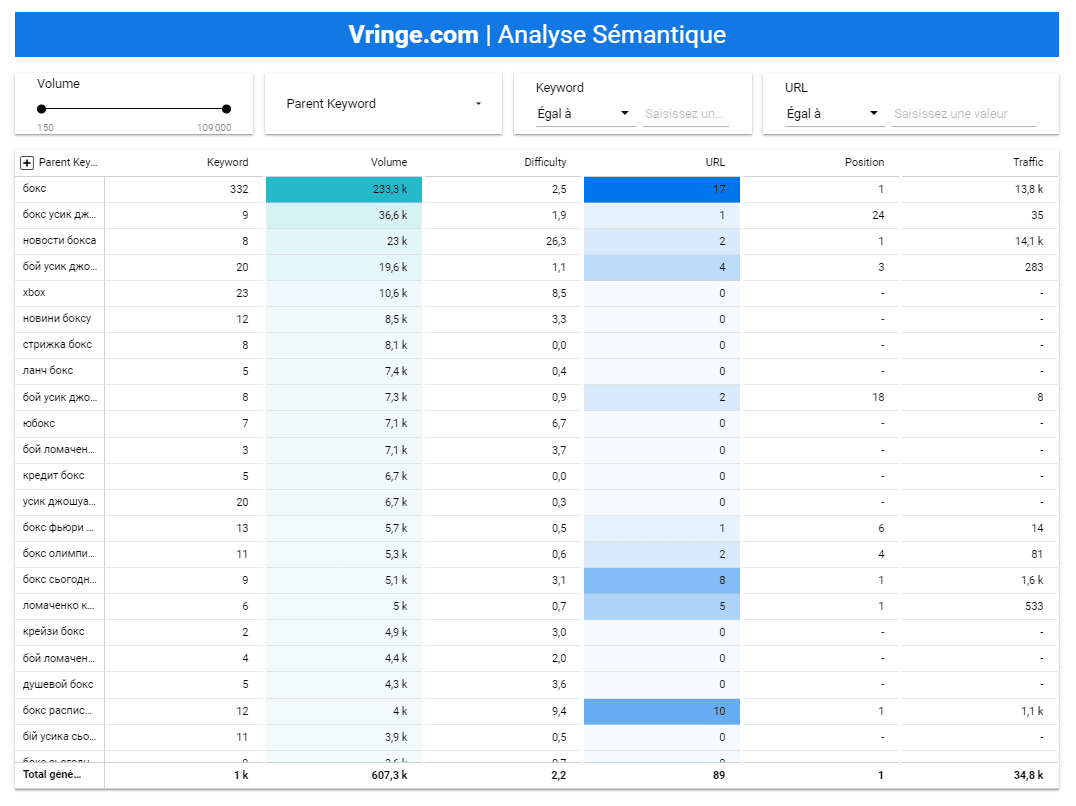The height and width of the screenshot is (806, 1076).
Task: Select the 'бокс олимпи...' row label
Action: tap(58, 554)
